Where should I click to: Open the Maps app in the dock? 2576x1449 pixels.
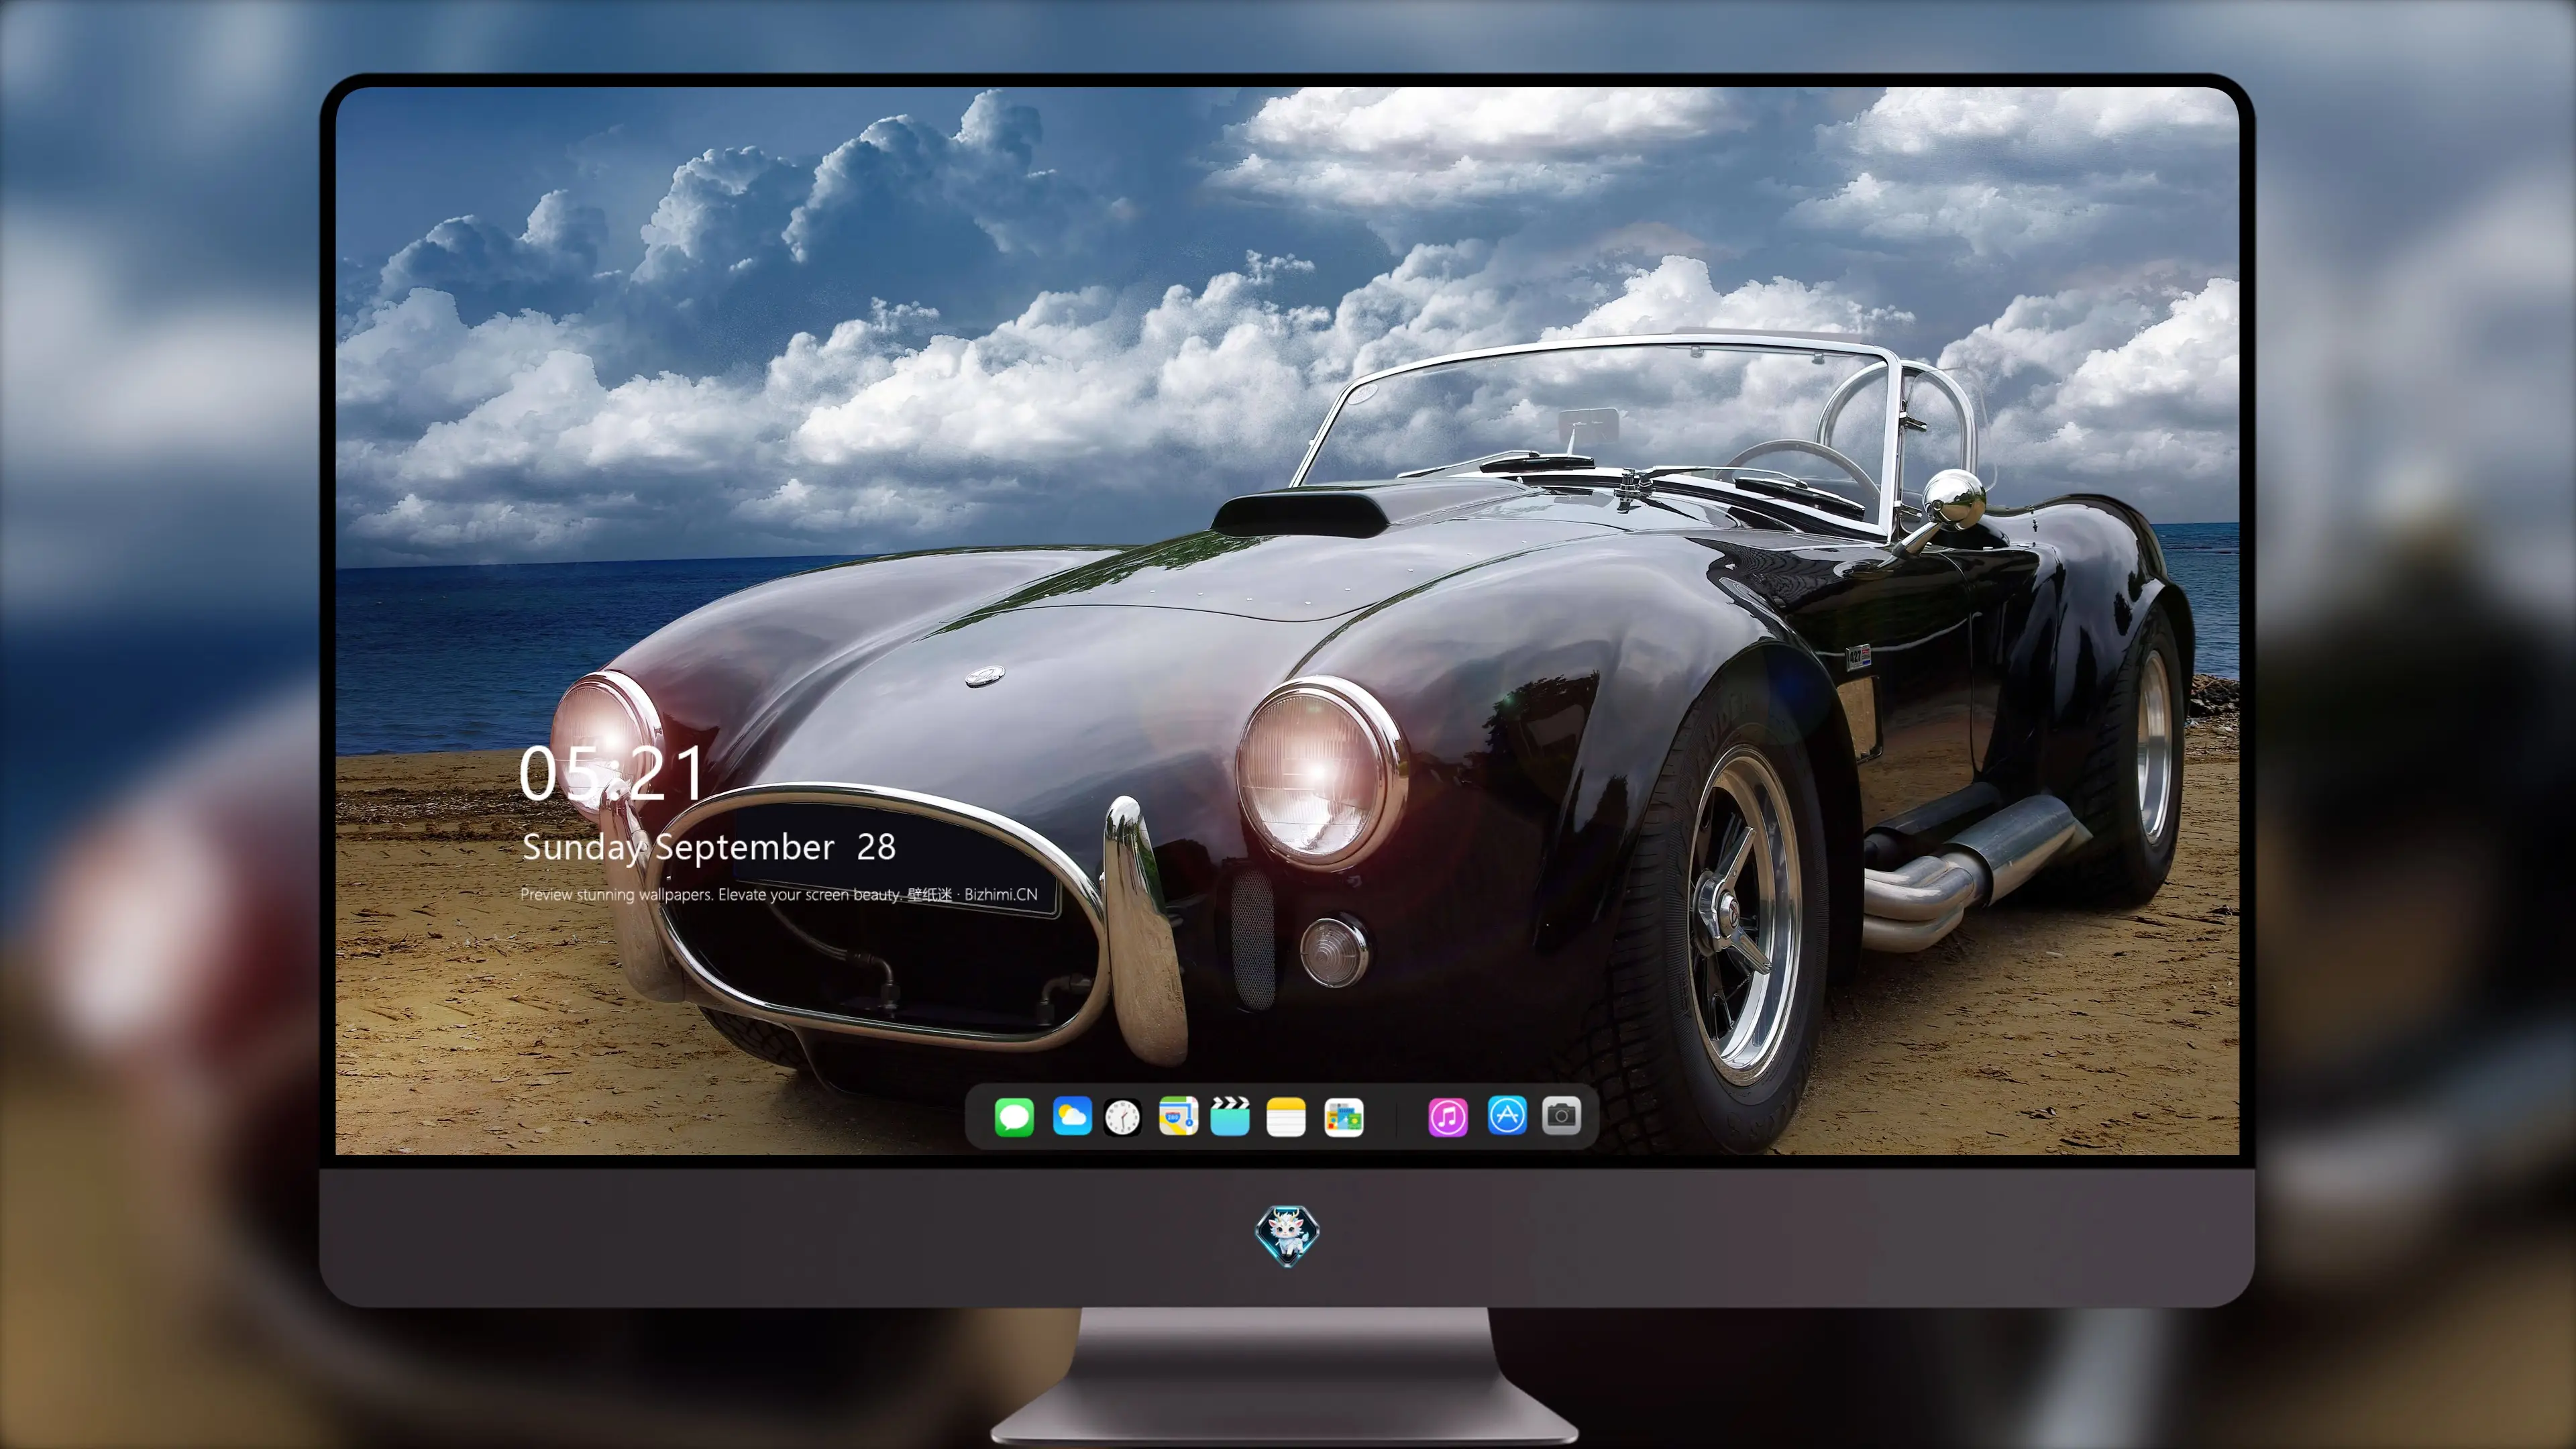pos(1178,1116)
